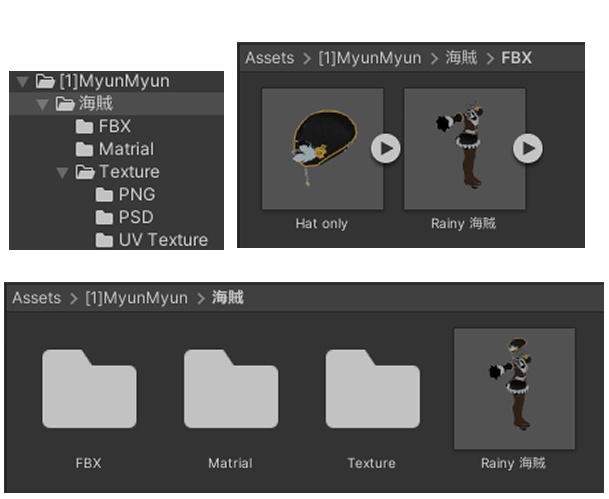Click [1]MyunMyun in the lower breadcrumb path

point(137,298)
